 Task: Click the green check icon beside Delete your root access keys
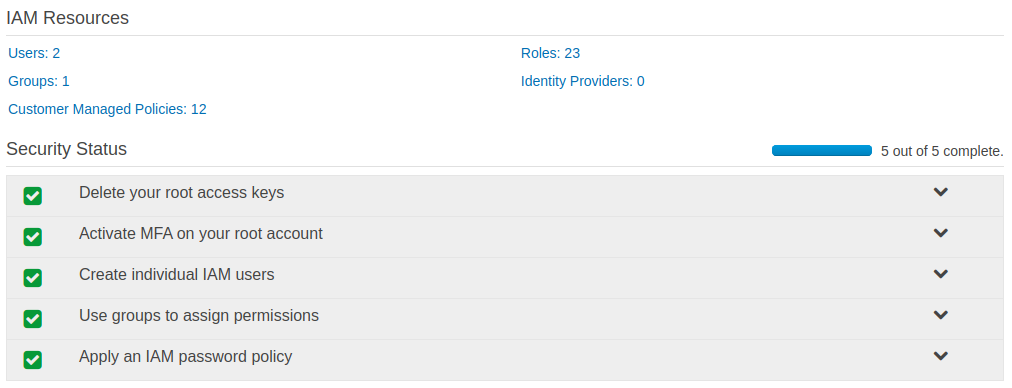pos(33,196)
